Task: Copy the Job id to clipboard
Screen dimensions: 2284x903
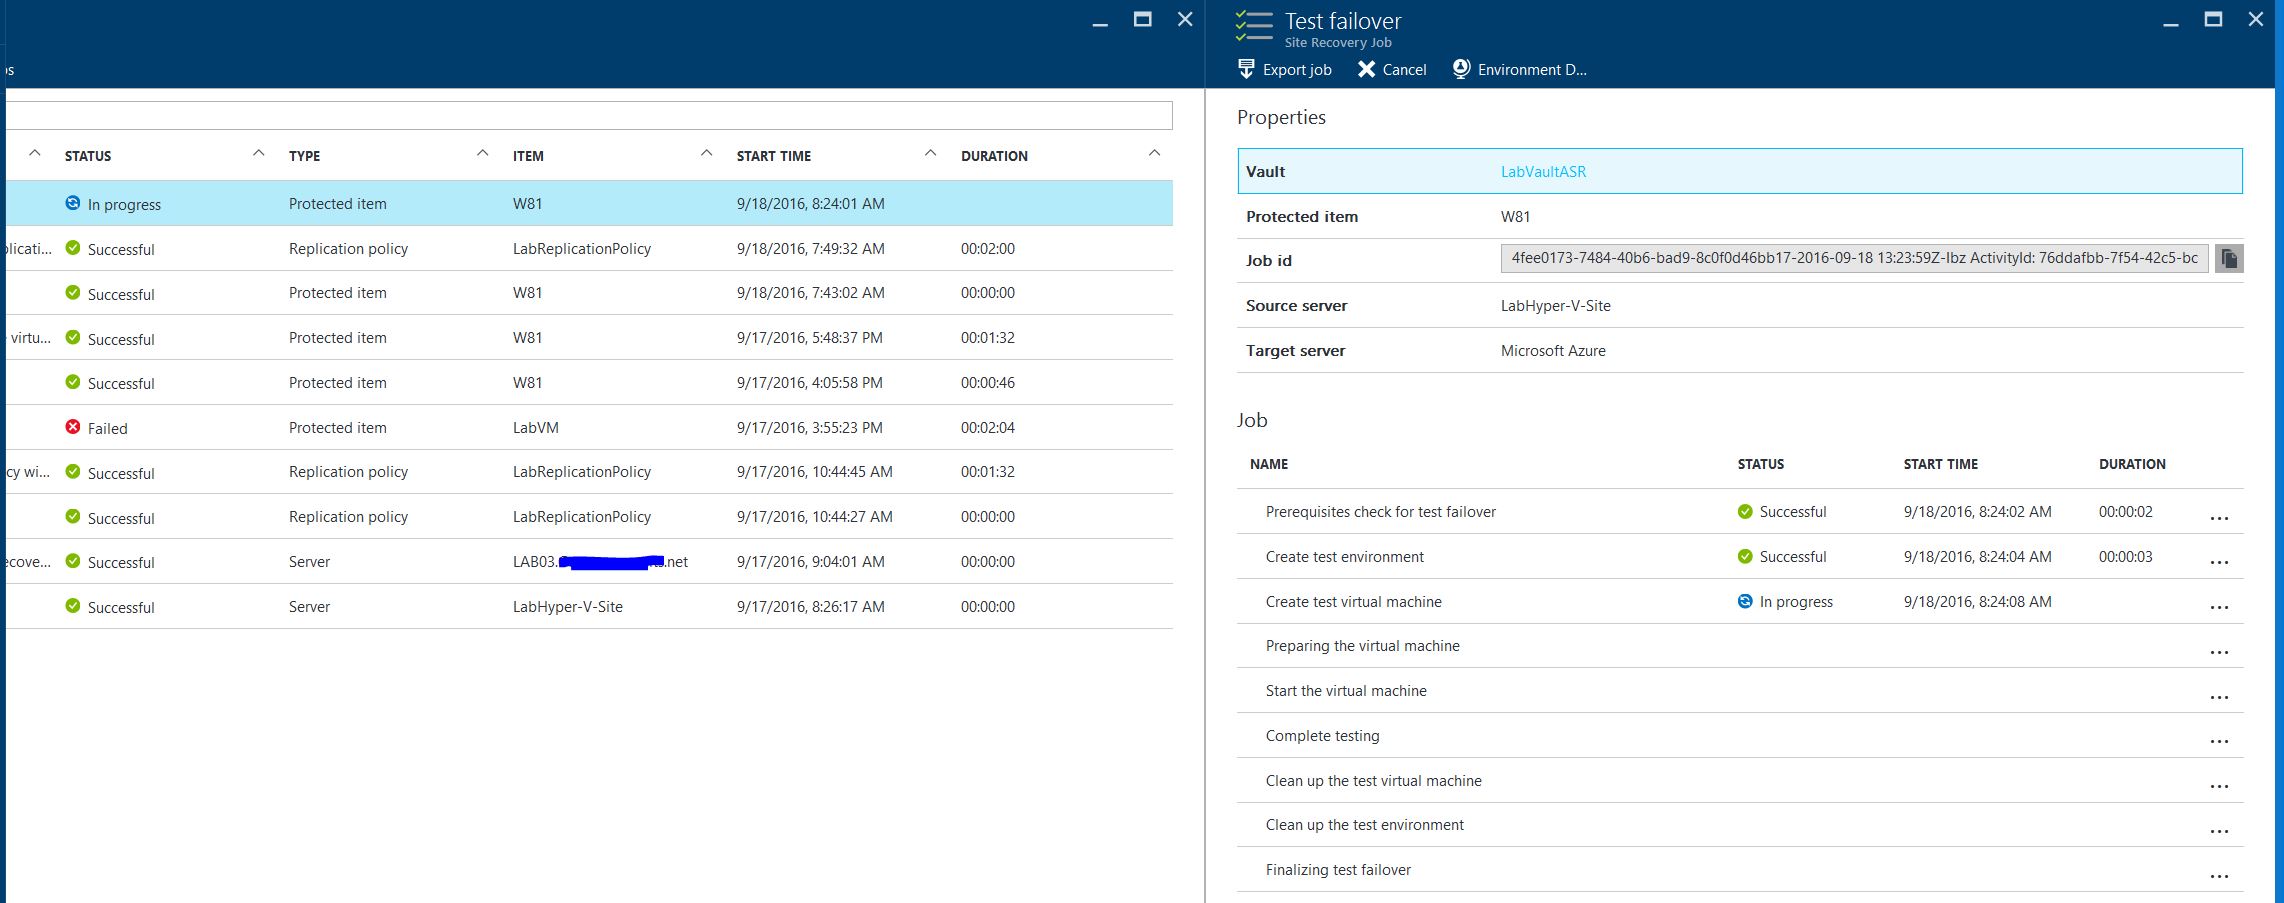Action: pos(2229,259)
